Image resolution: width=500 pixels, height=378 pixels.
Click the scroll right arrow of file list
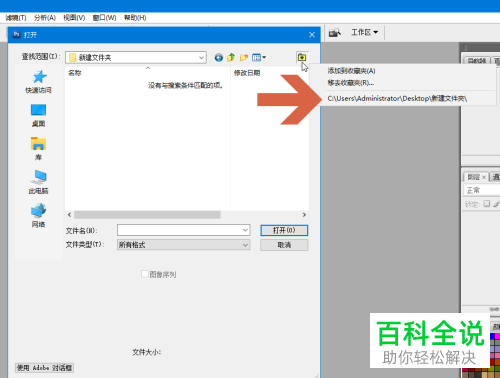pos(304,215)
